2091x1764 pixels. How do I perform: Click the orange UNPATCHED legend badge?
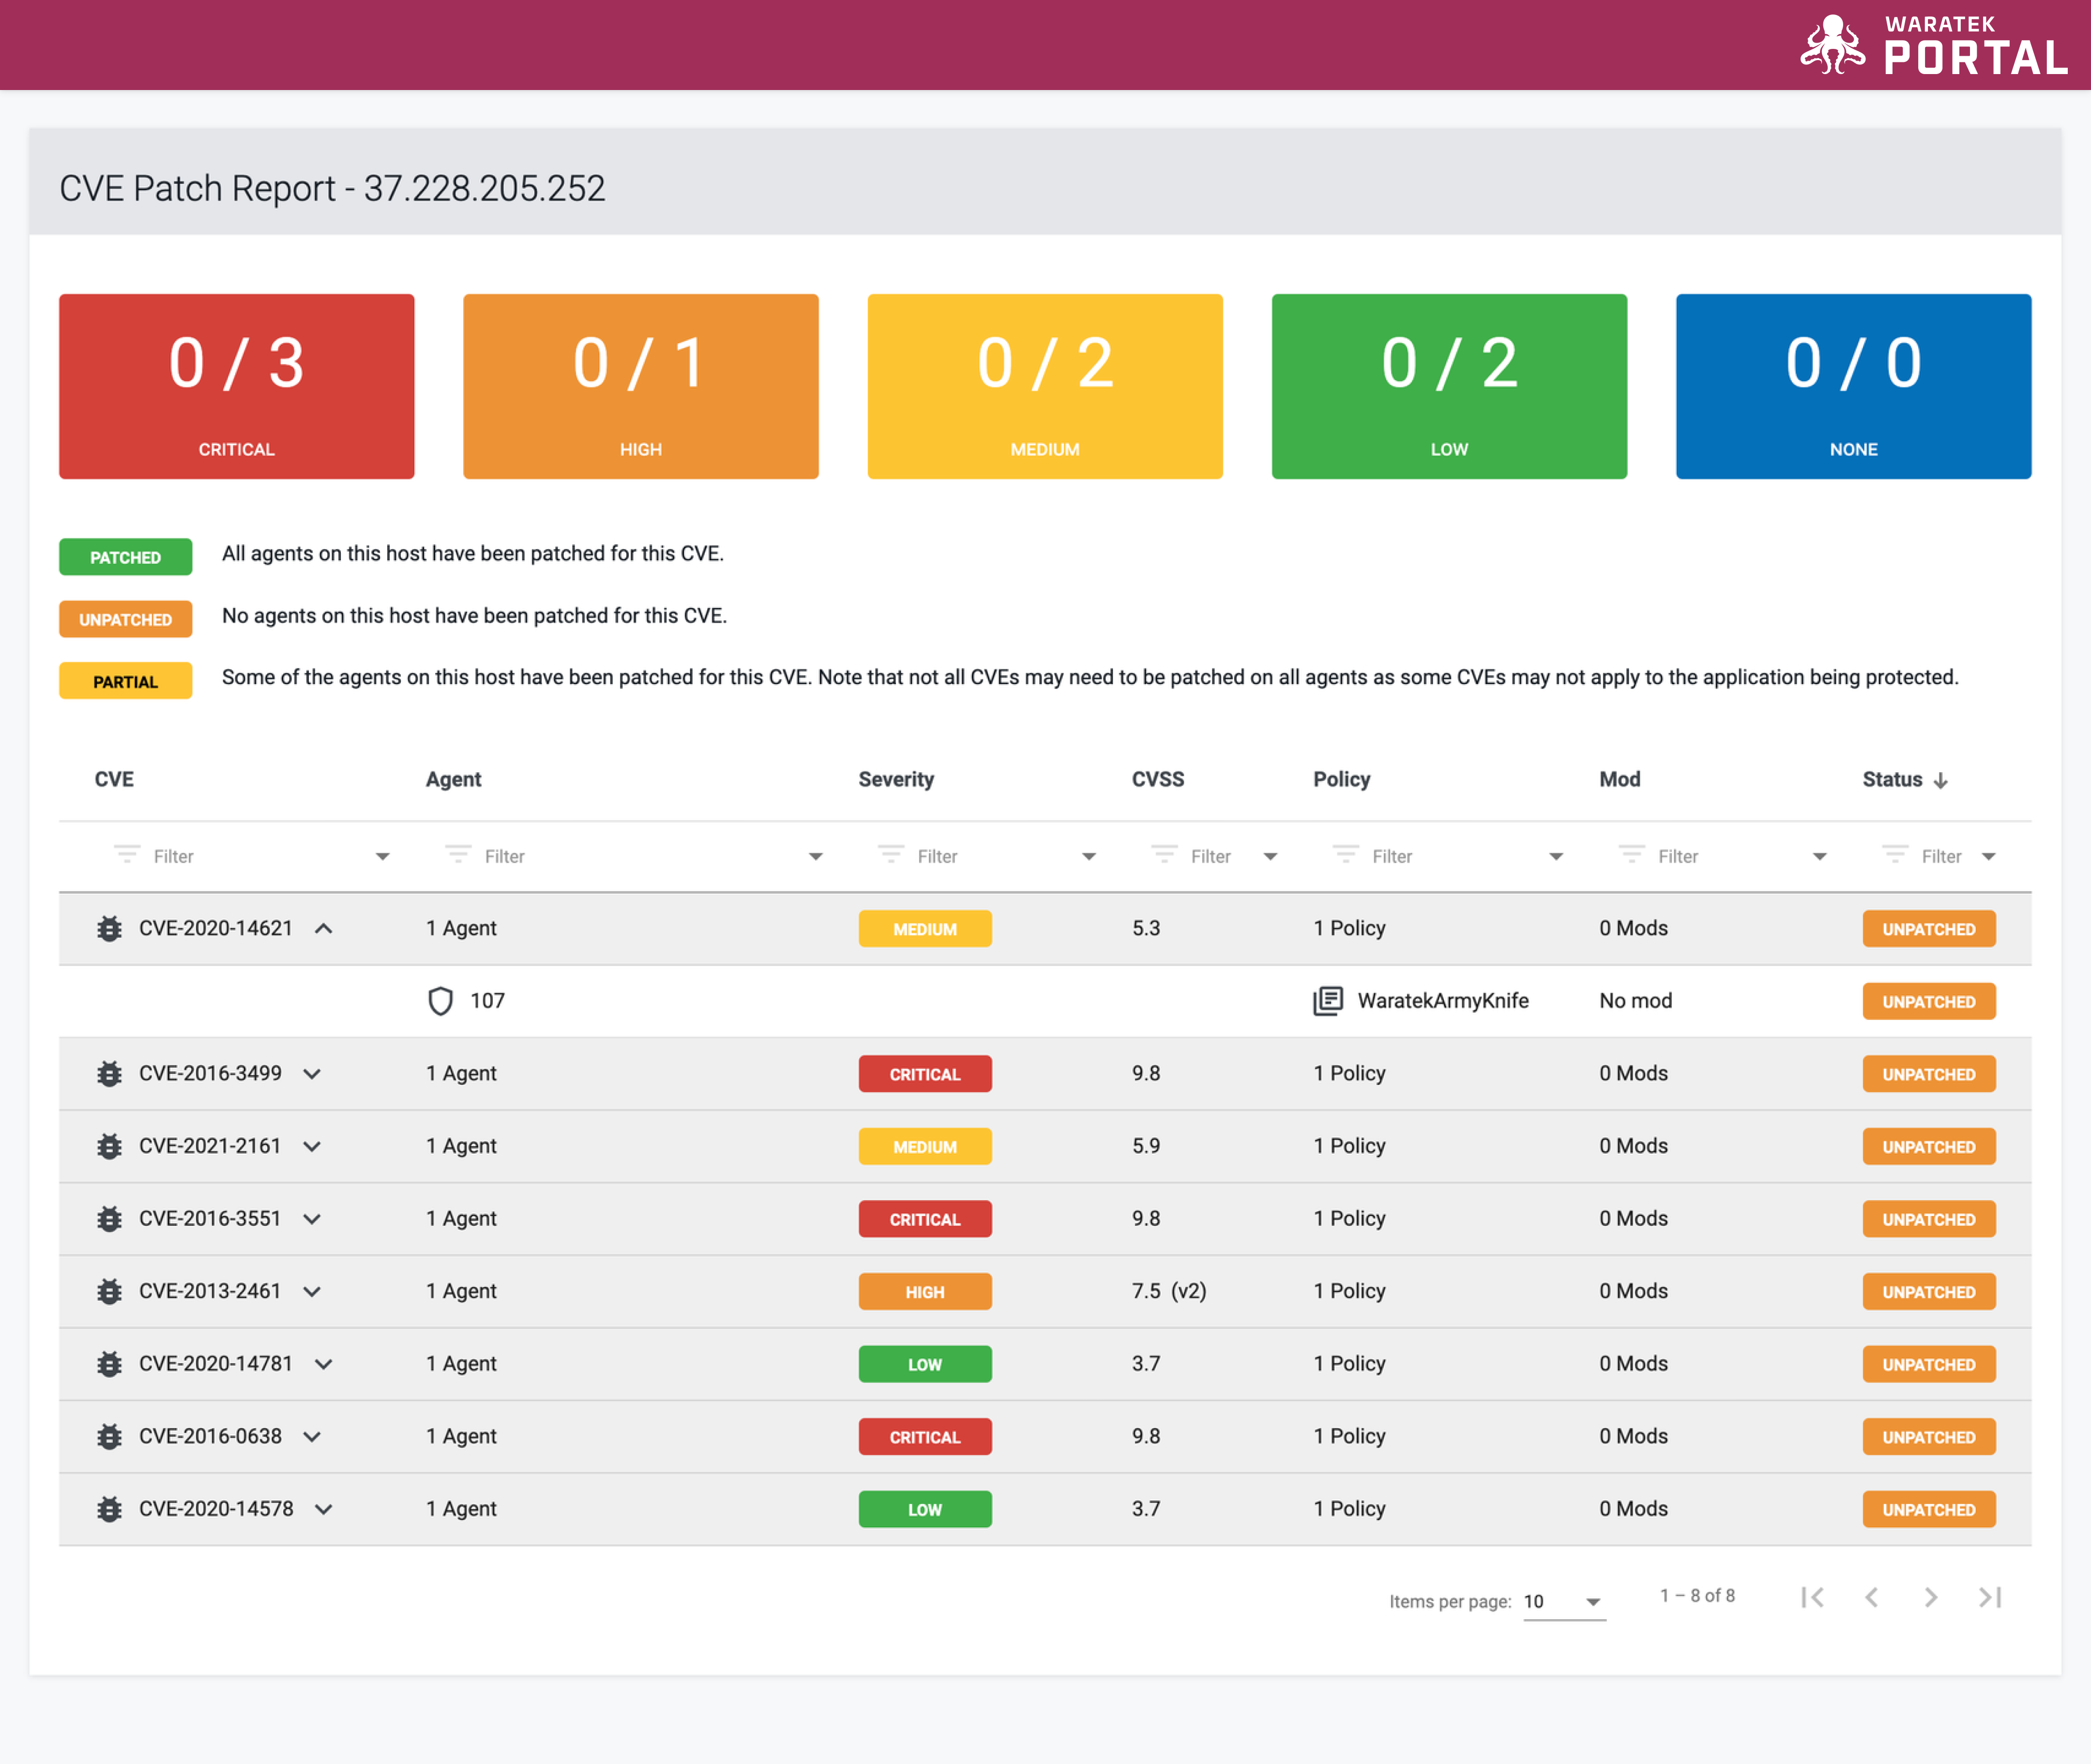125,619
